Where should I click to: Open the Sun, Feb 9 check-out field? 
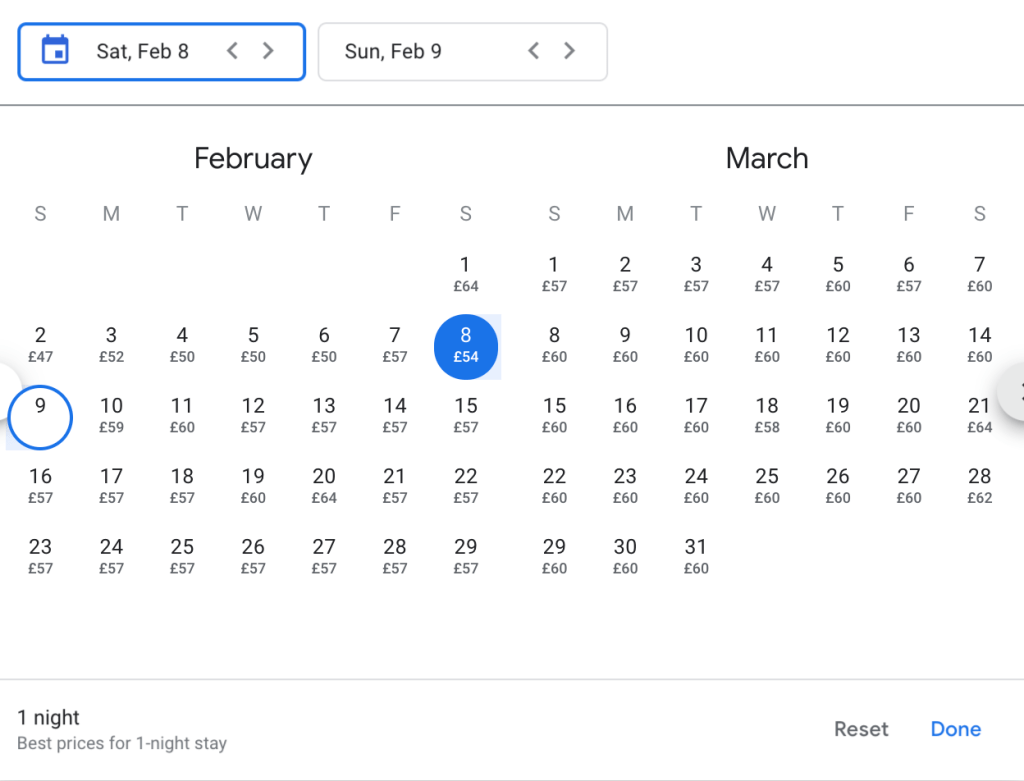pyautogui.click(x=420, y=51)
